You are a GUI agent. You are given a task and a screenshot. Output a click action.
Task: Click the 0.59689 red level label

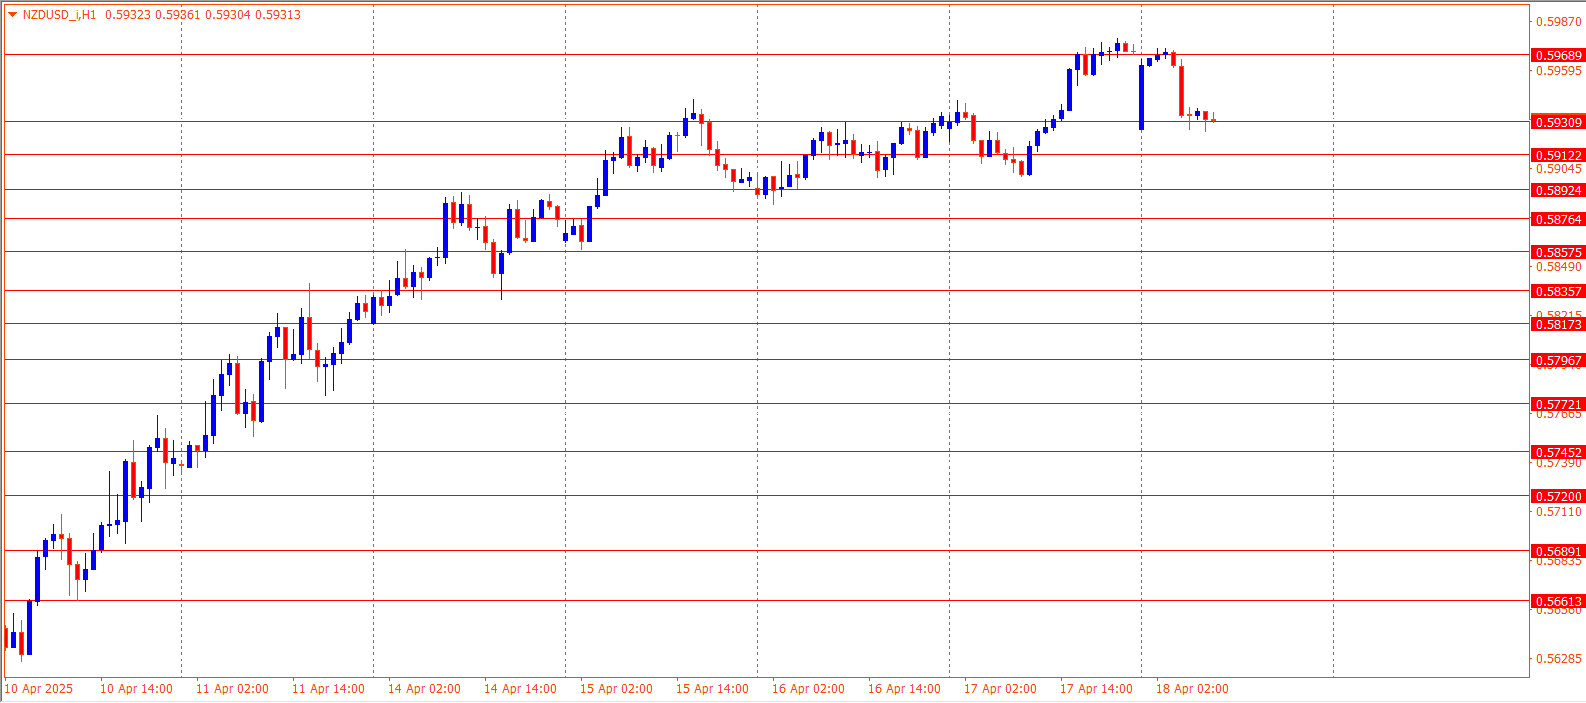(x=1558, y=55)
